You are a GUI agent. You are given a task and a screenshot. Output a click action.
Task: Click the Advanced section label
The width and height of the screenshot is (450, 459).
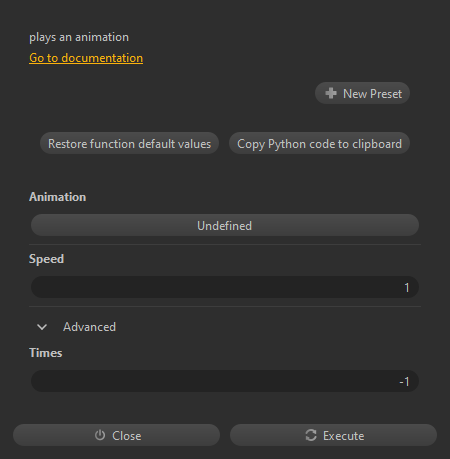pos(89,327)
